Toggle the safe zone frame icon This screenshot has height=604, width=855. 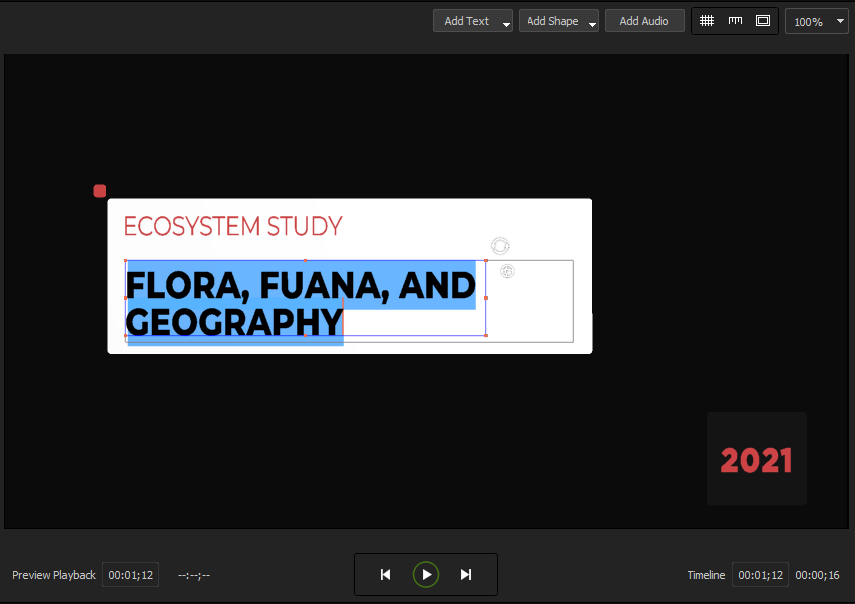[x=763, y=21]
